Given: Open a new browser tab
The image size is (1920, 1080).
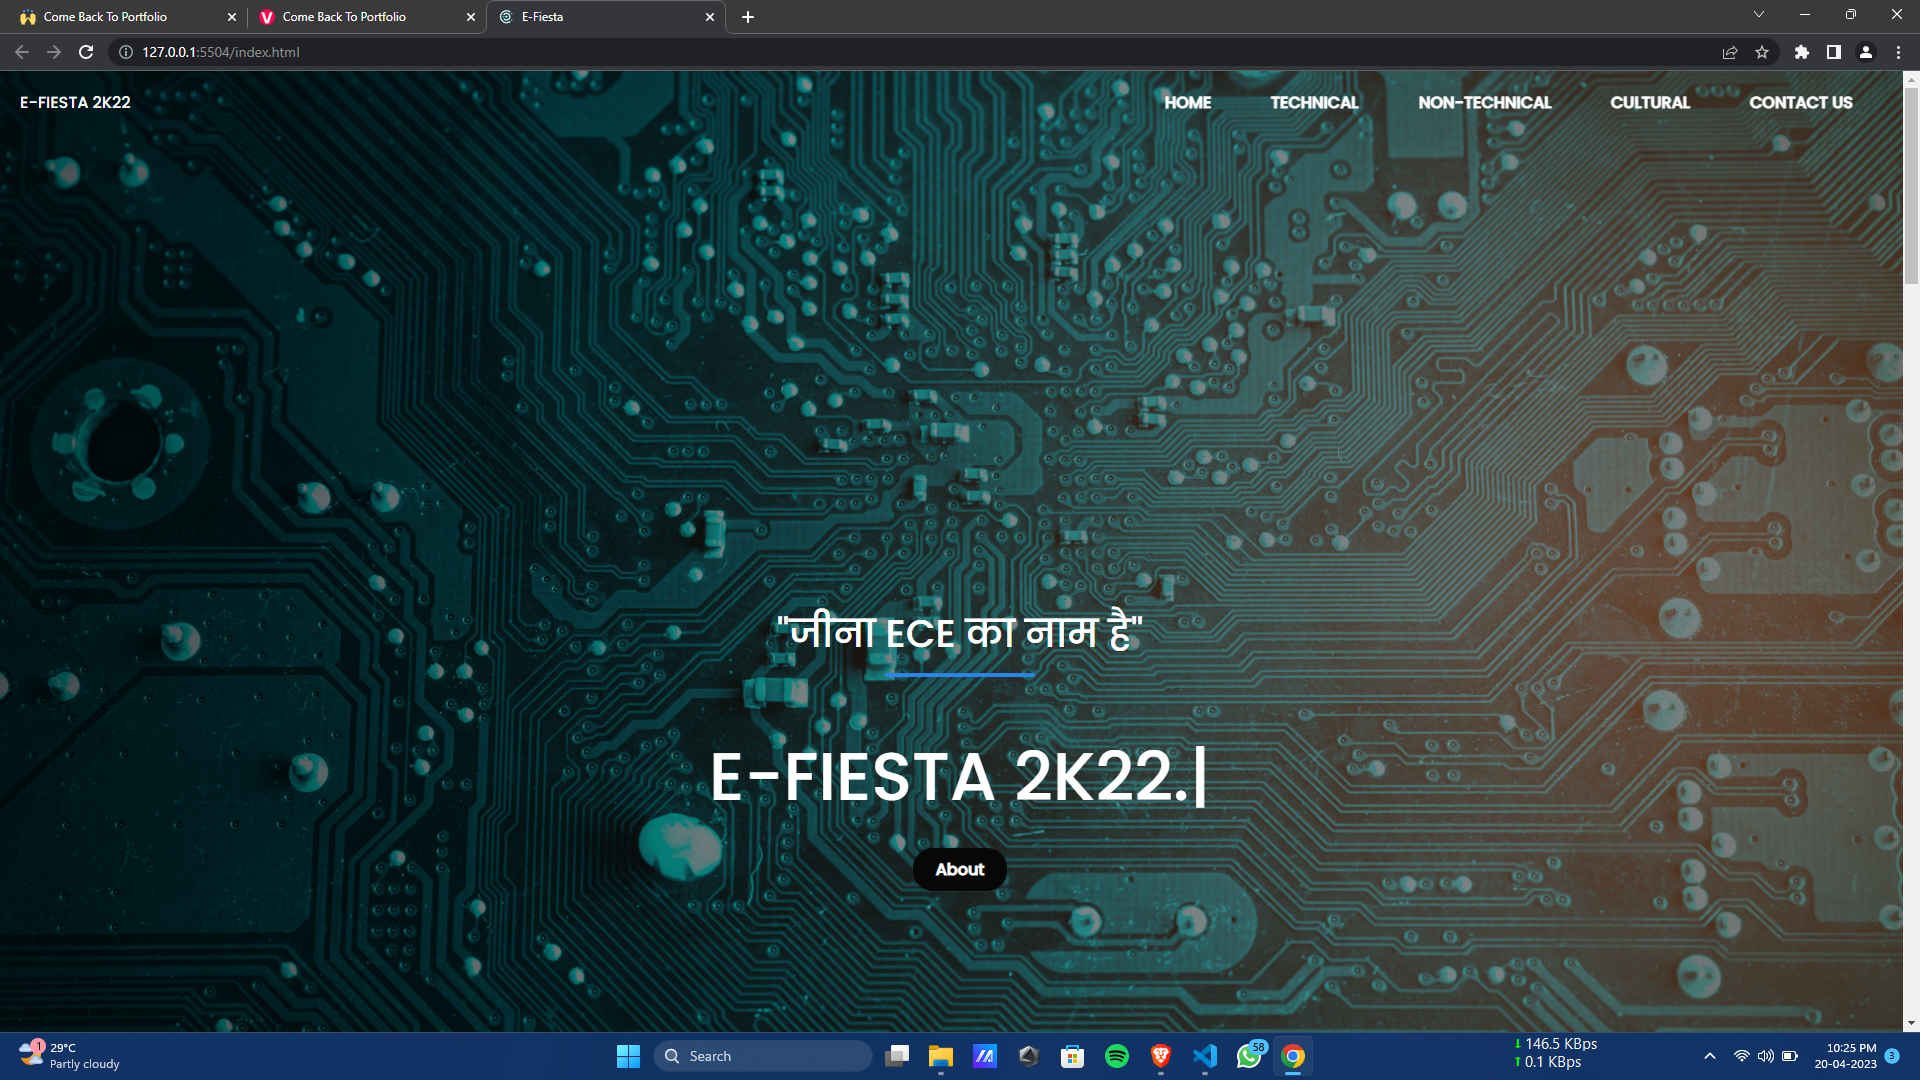Looking at the screenshot, I should [748, 17].
